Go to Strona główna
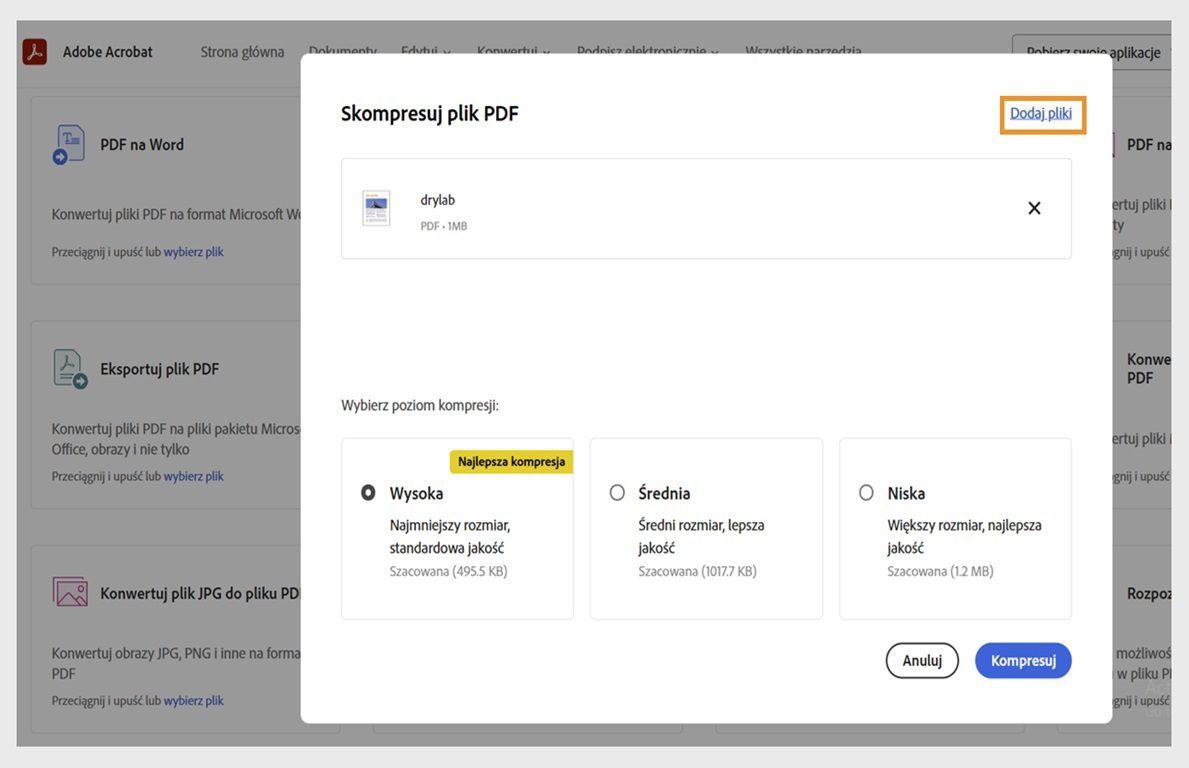 (242, 52)
